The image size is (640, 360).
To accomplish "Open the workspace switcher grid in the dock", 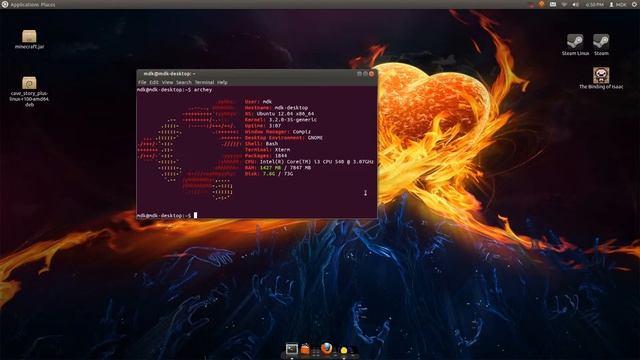I will pos(316,351).
